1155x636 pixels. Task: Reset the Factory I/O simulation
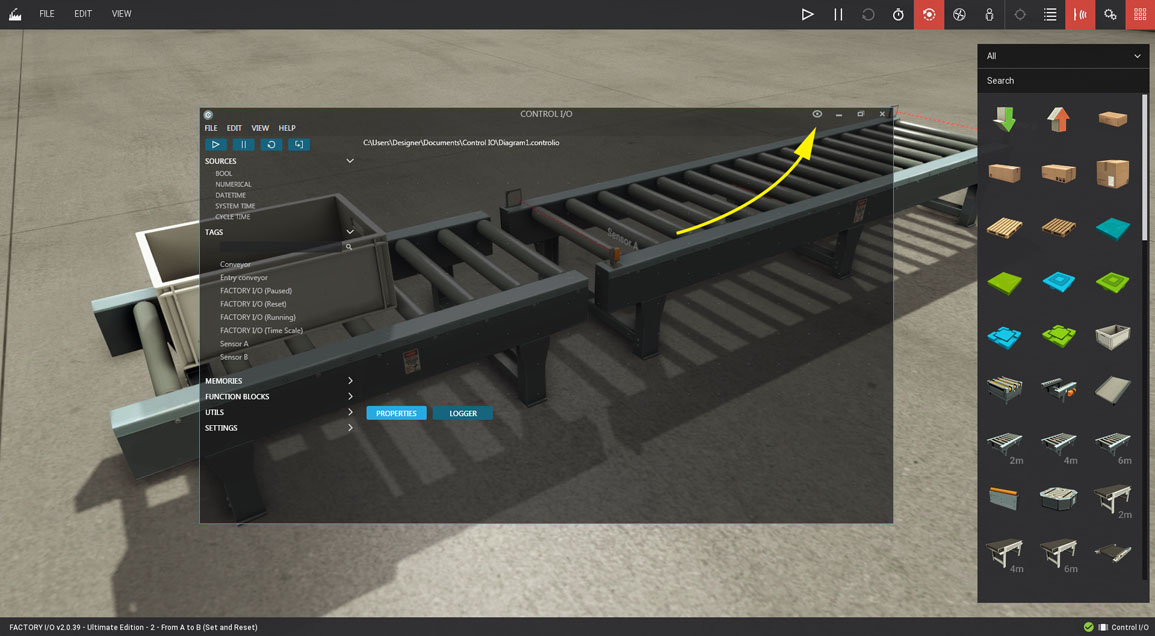(x=868, y=14)
